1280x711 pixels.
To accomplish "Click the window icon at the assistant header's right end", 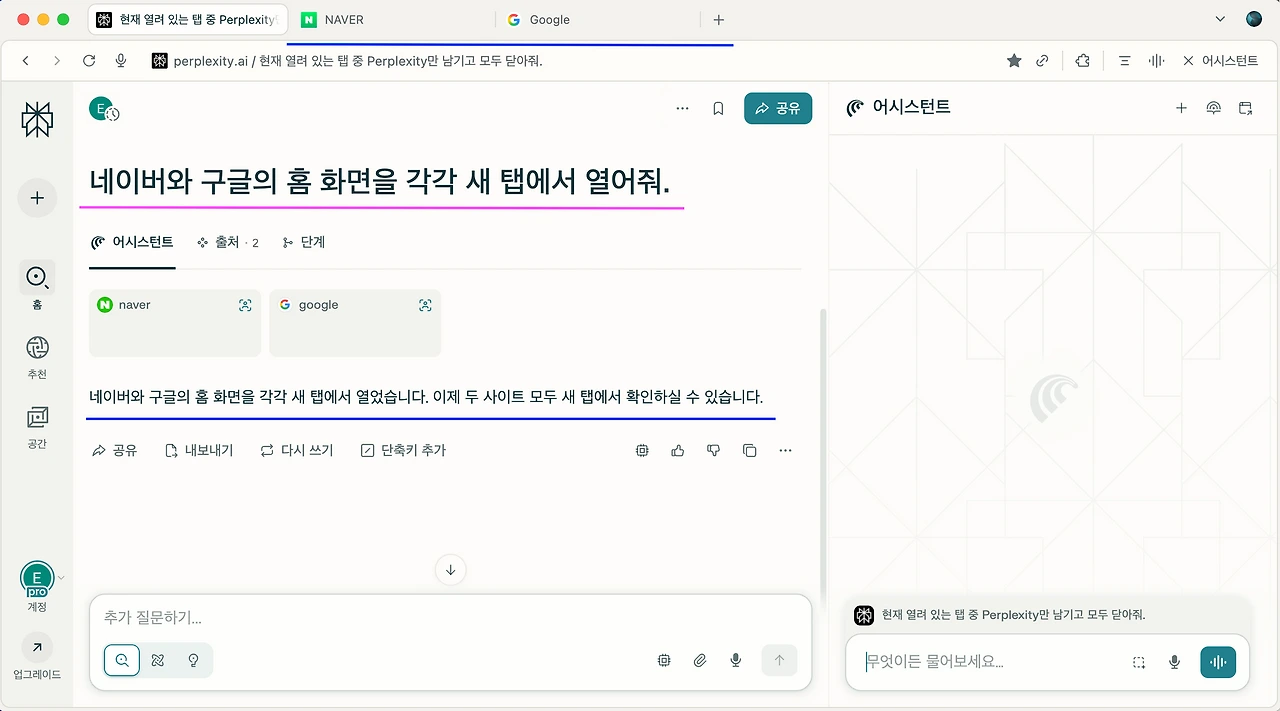I will [1245, 108].
